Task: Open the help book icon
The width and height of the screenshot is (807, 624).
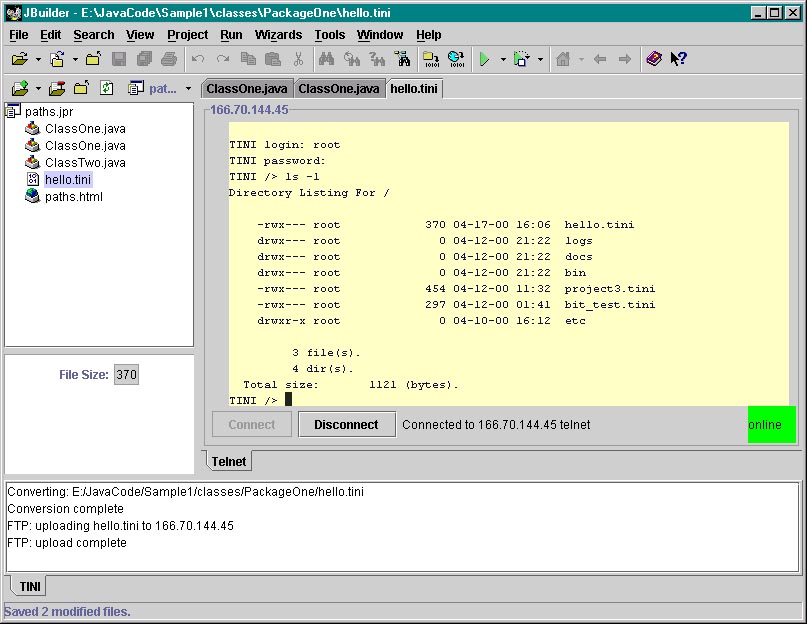Action: tap(653, 60)
